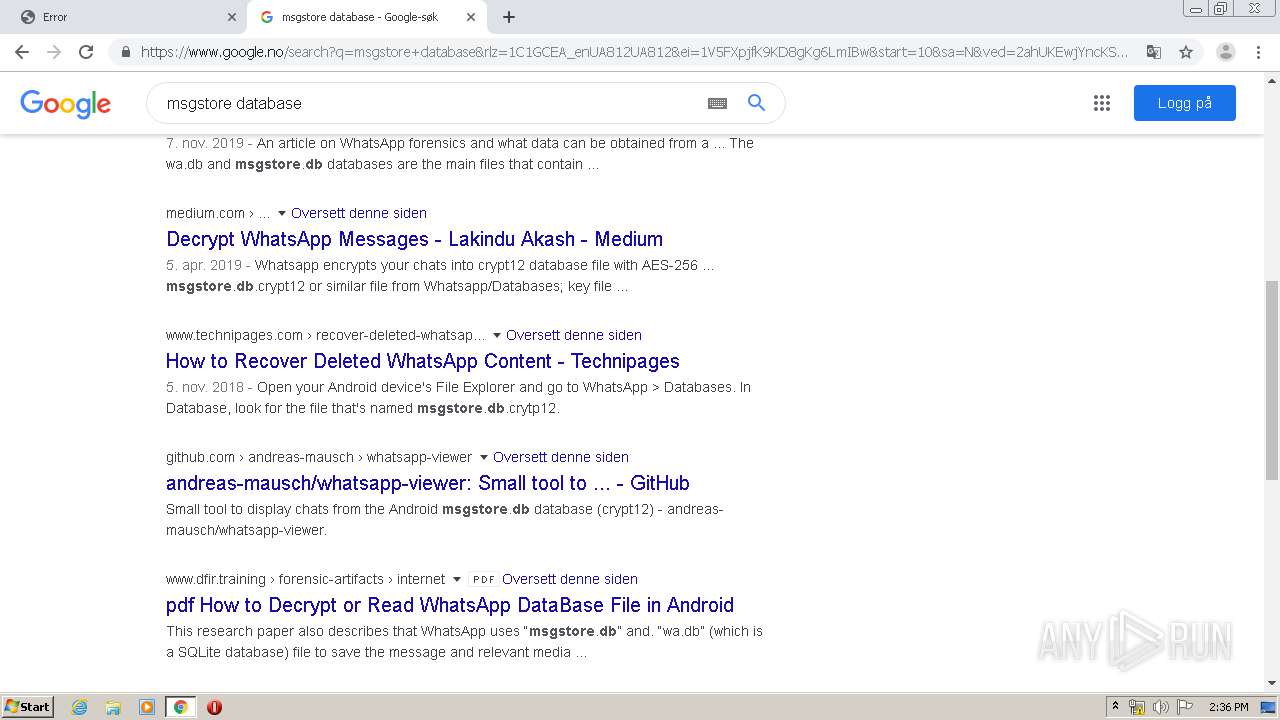
Task: Open the Google apps grid
Action: coord(1102,103)
